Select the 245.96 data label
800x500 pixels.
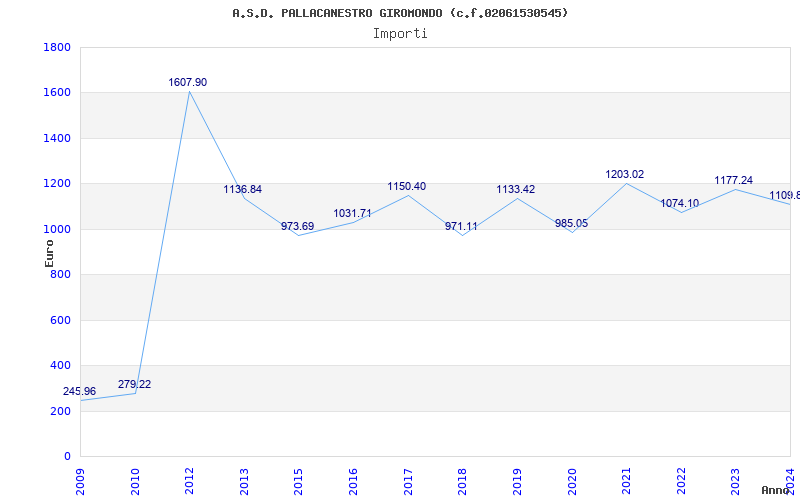[79, 391]
